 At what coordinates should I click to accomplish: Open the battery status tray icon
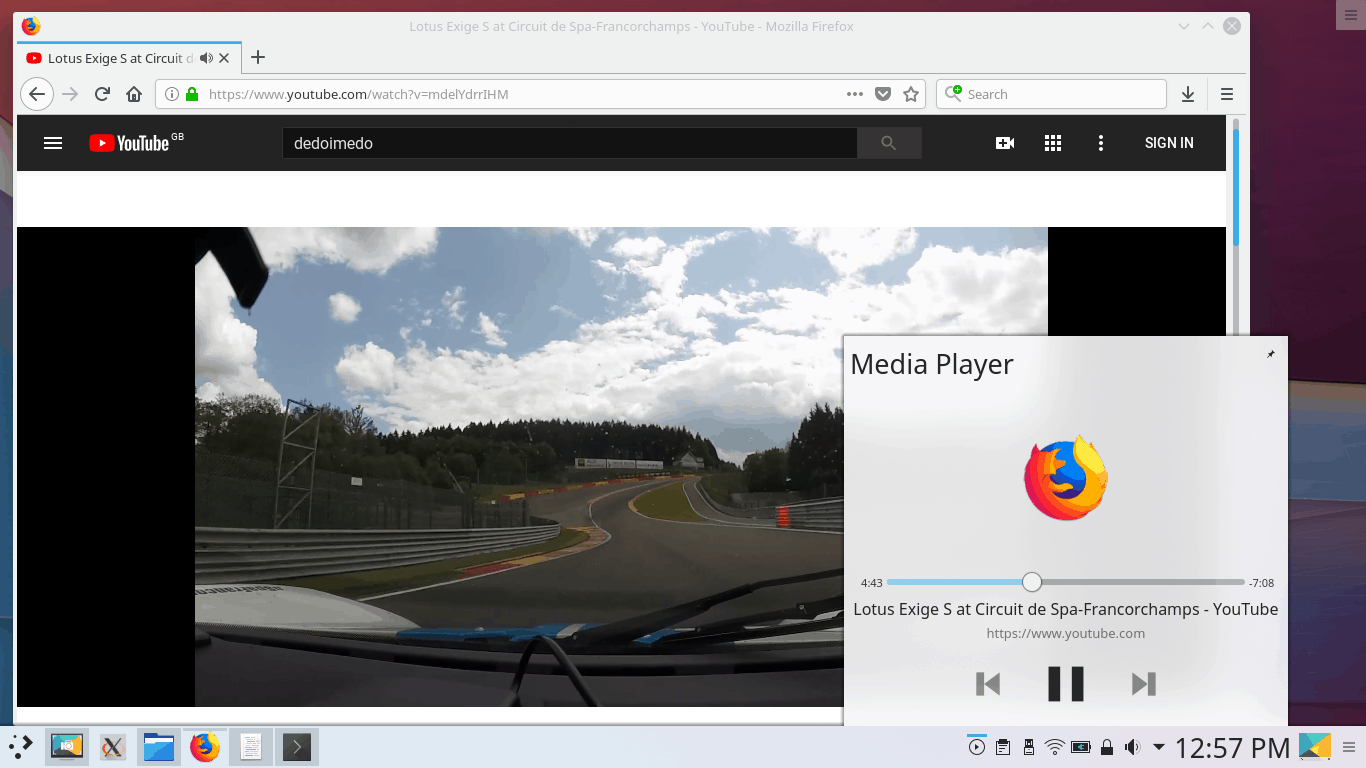point(1080,747)
